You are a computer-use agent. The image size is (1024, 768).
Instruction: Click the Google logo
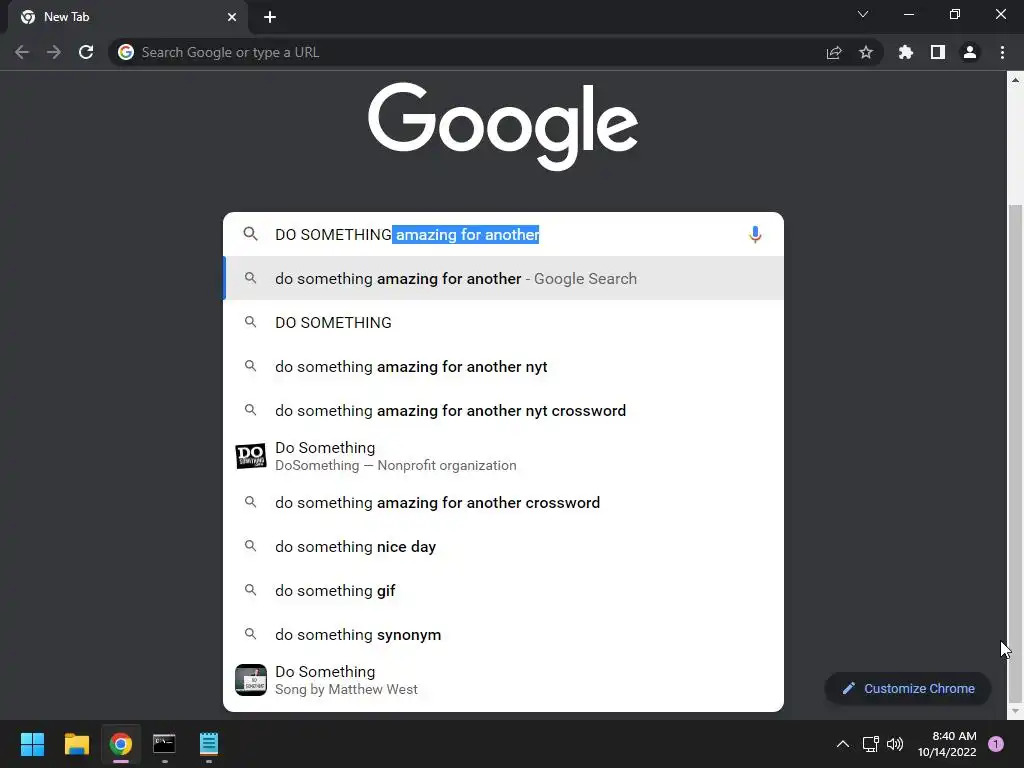(503, 125)
